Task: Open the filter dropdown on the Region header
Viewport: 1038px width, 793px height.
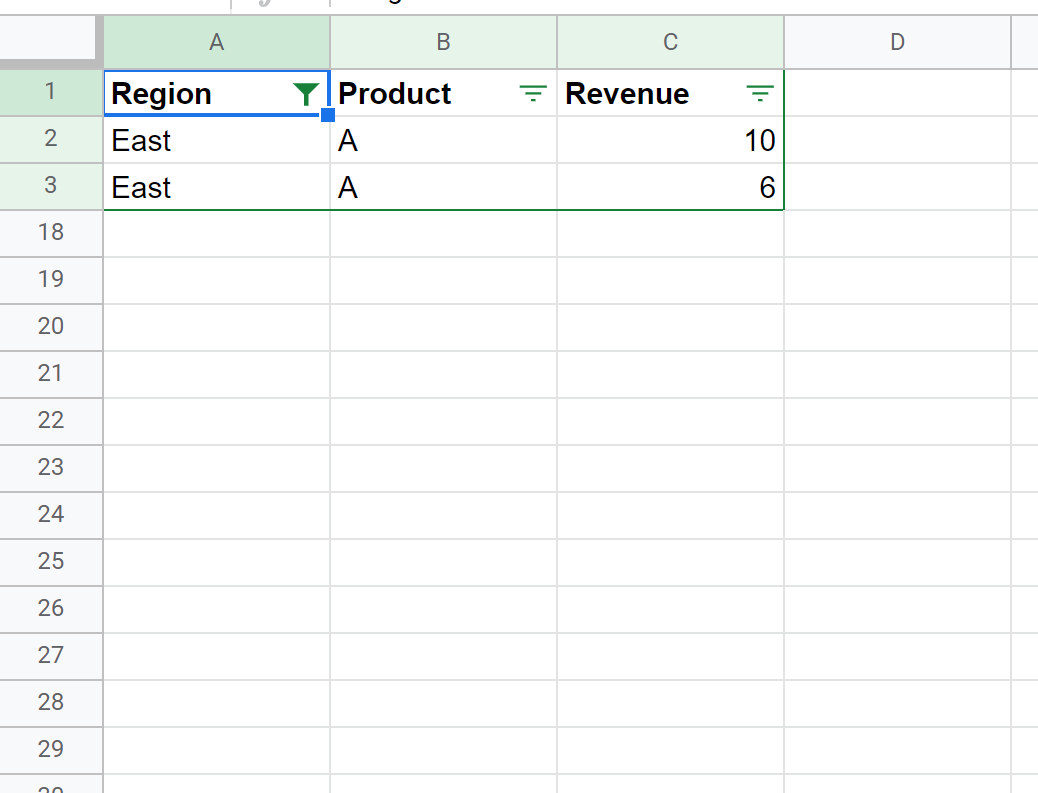Action: (305, 93)
